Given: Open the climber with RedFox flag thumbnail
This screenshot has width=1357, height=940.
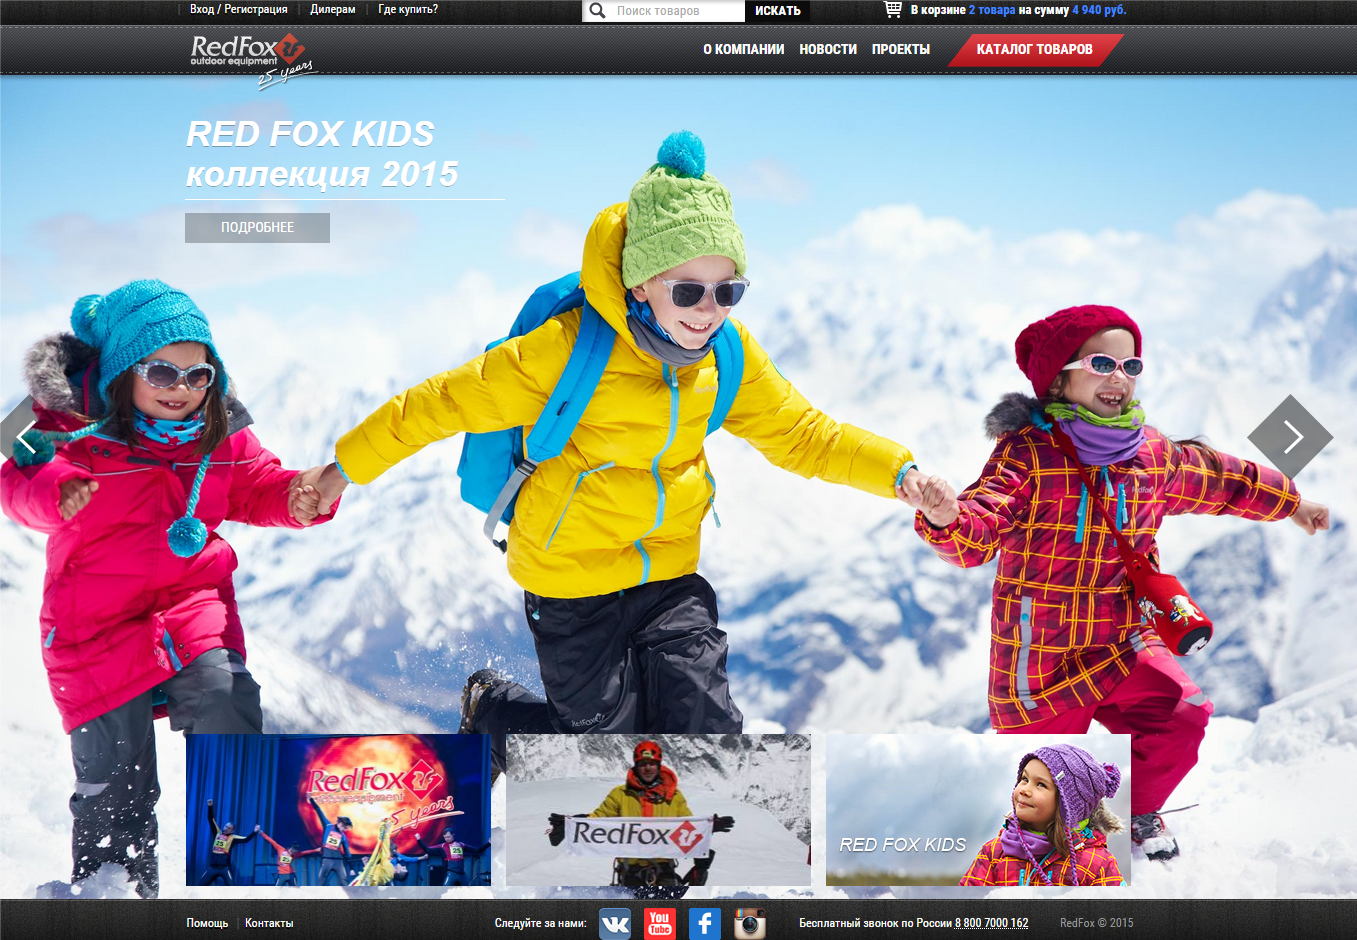Looking at the screenshot, I should (x=658, y=810).
